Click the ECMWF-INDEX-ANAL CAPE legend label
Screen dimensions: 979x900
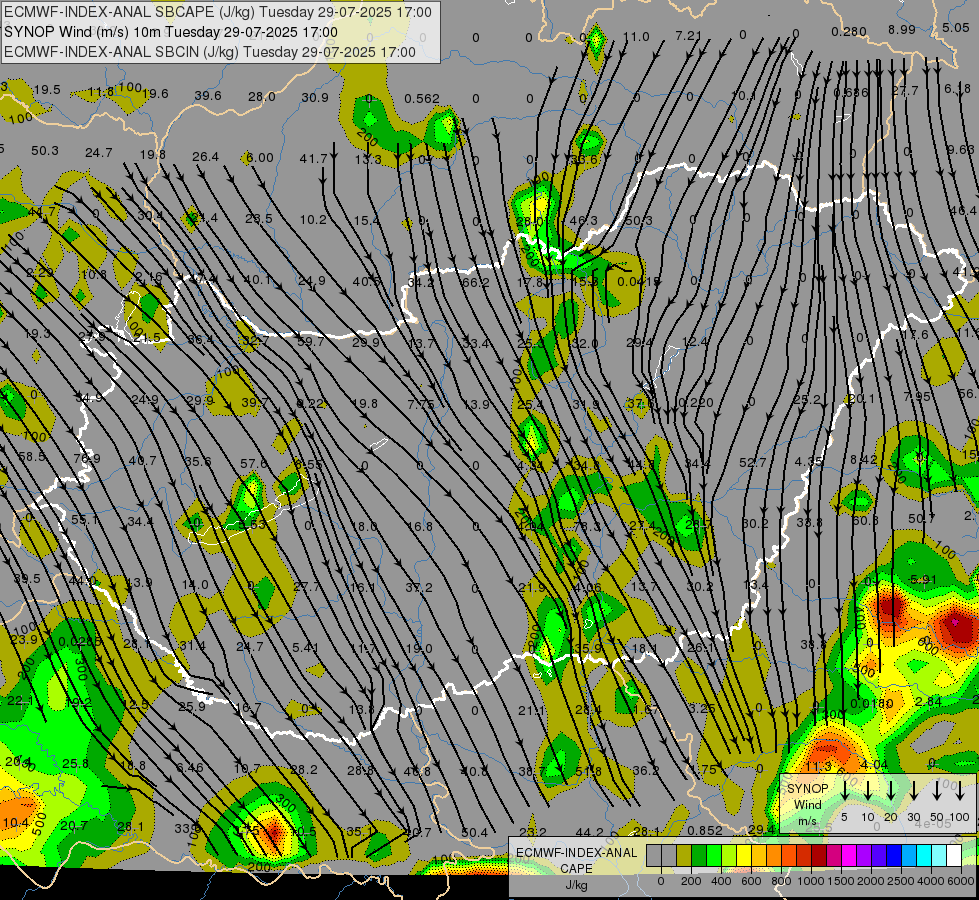click(576, 860)
